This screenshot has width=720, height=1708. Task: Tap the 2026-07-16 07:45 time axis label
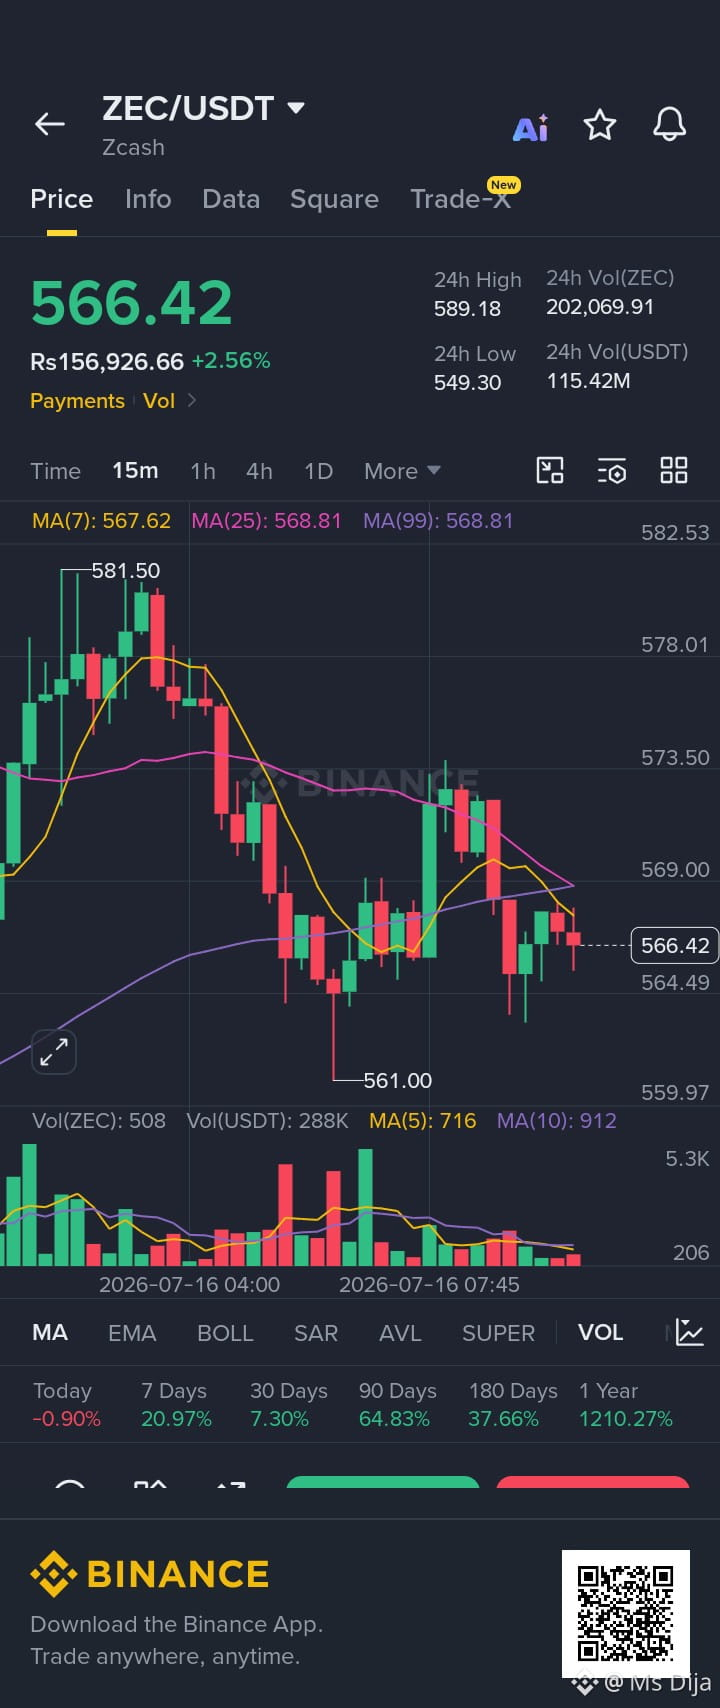click(x=429, y=1285)
